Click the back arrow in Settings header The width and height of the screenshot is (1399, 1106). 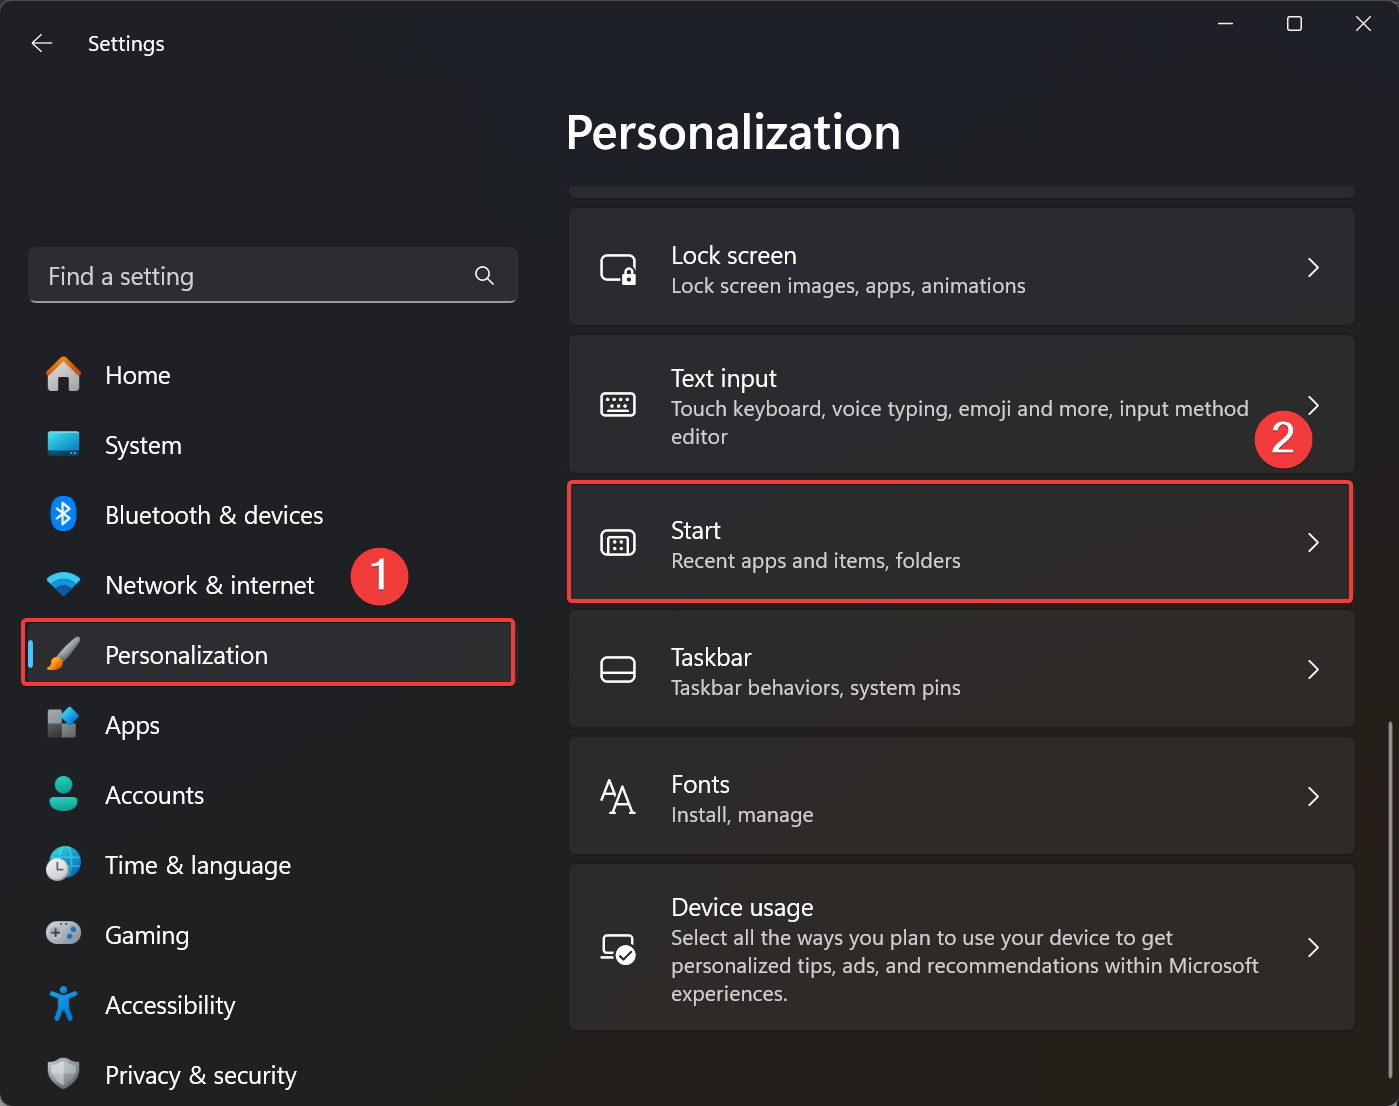coord(42,43)
